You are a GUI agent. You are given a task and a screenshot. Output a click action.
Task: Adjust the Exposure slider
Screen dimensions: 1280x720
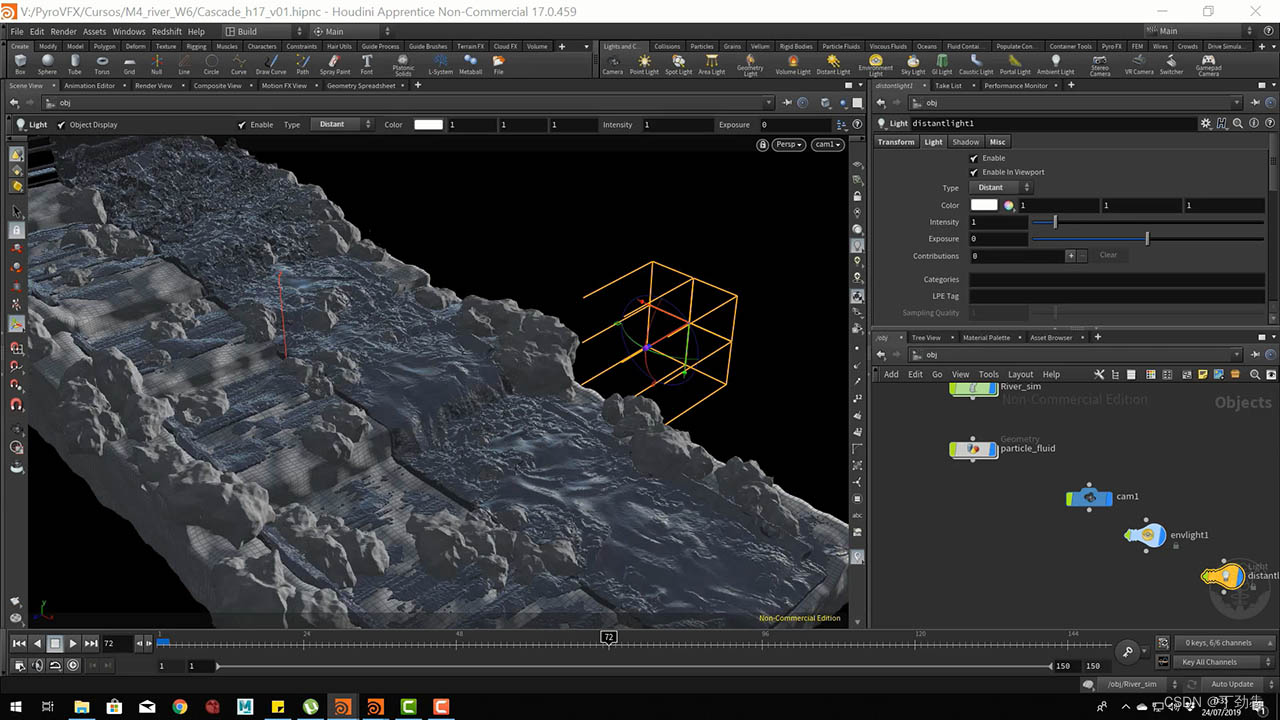tap(1147, 239)
